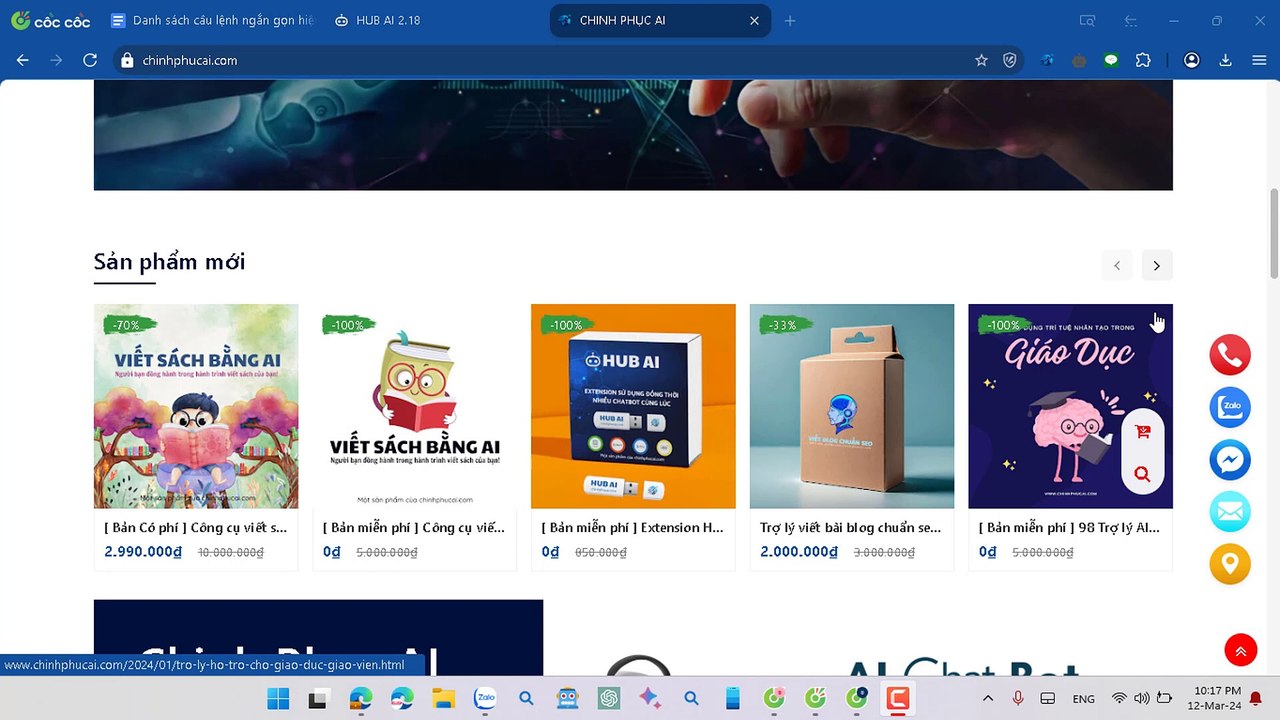Click the Giáo Dục brain mascot product image

coord(1070,406)
